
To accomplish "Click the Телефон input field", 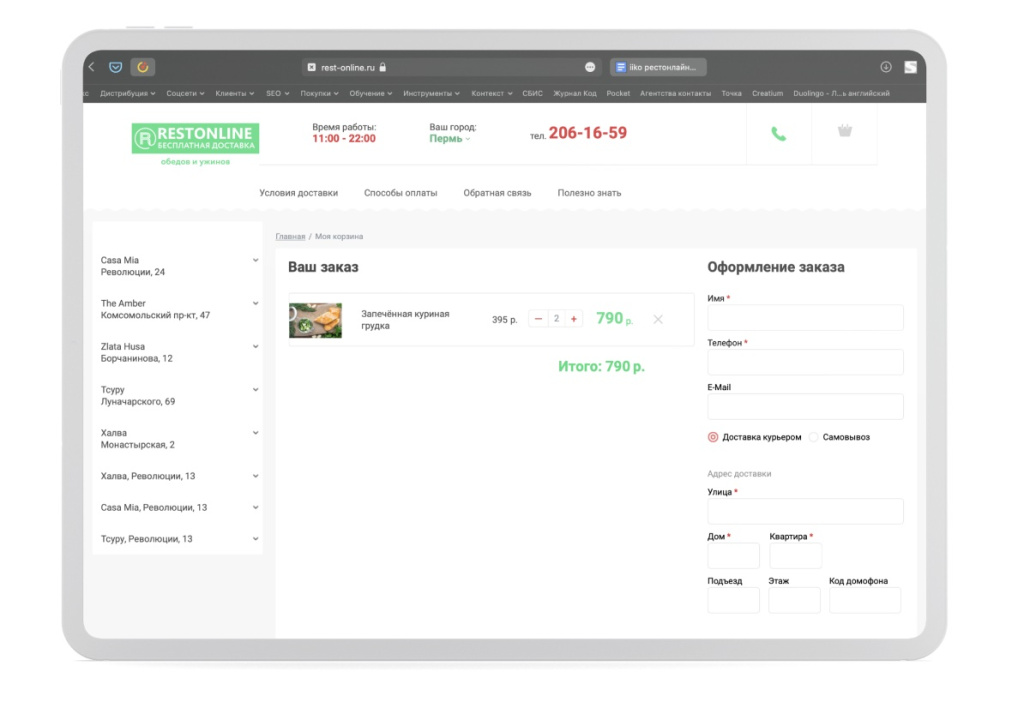I will 805,362.
